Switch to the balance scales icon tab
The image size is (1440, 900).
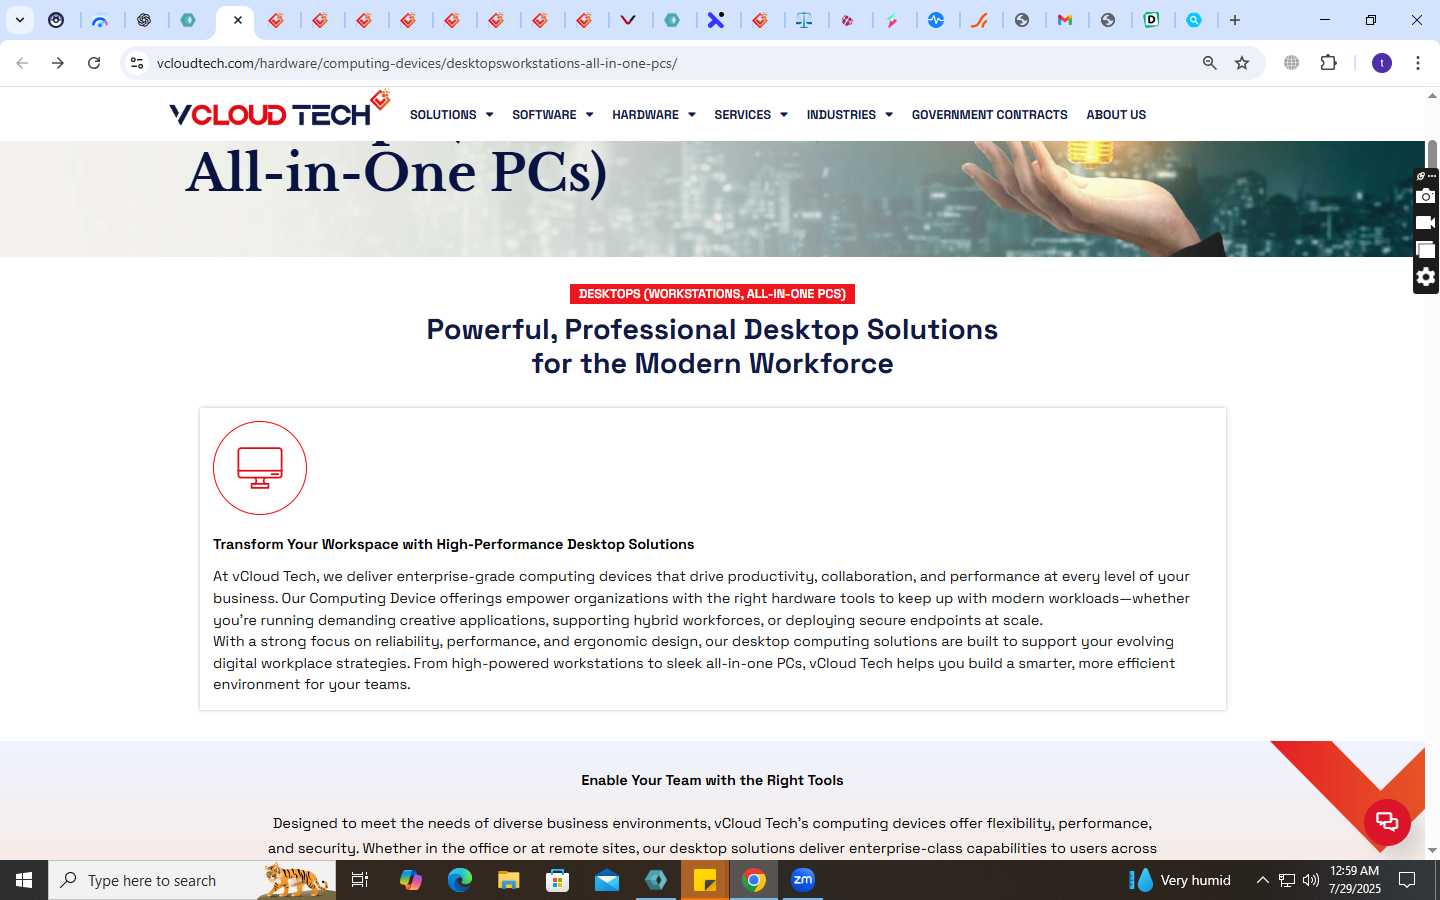(x=804, y=20)
